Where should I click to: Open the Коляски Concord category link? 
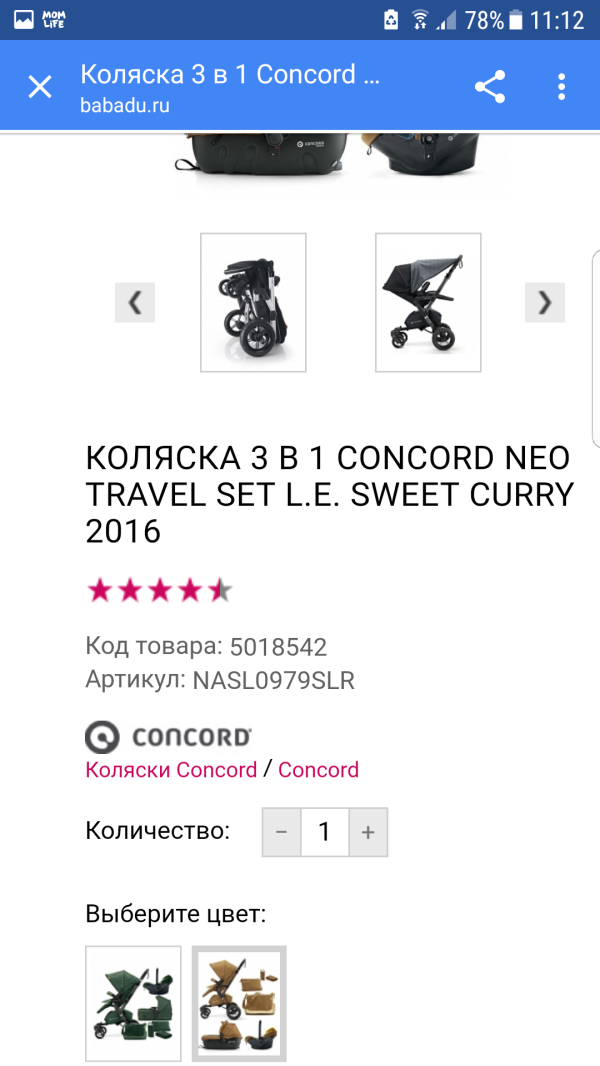click(x=171, y=770)
